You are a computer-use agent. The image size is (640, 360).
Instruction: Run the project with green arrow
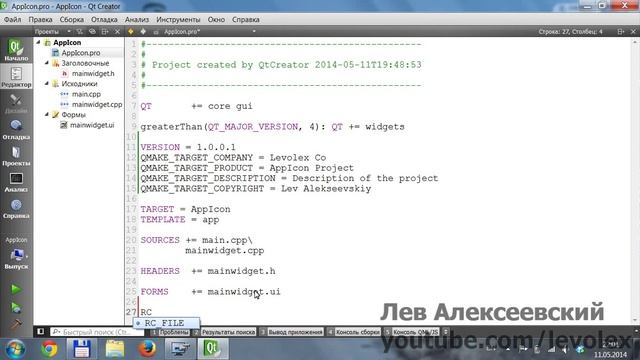16,289
